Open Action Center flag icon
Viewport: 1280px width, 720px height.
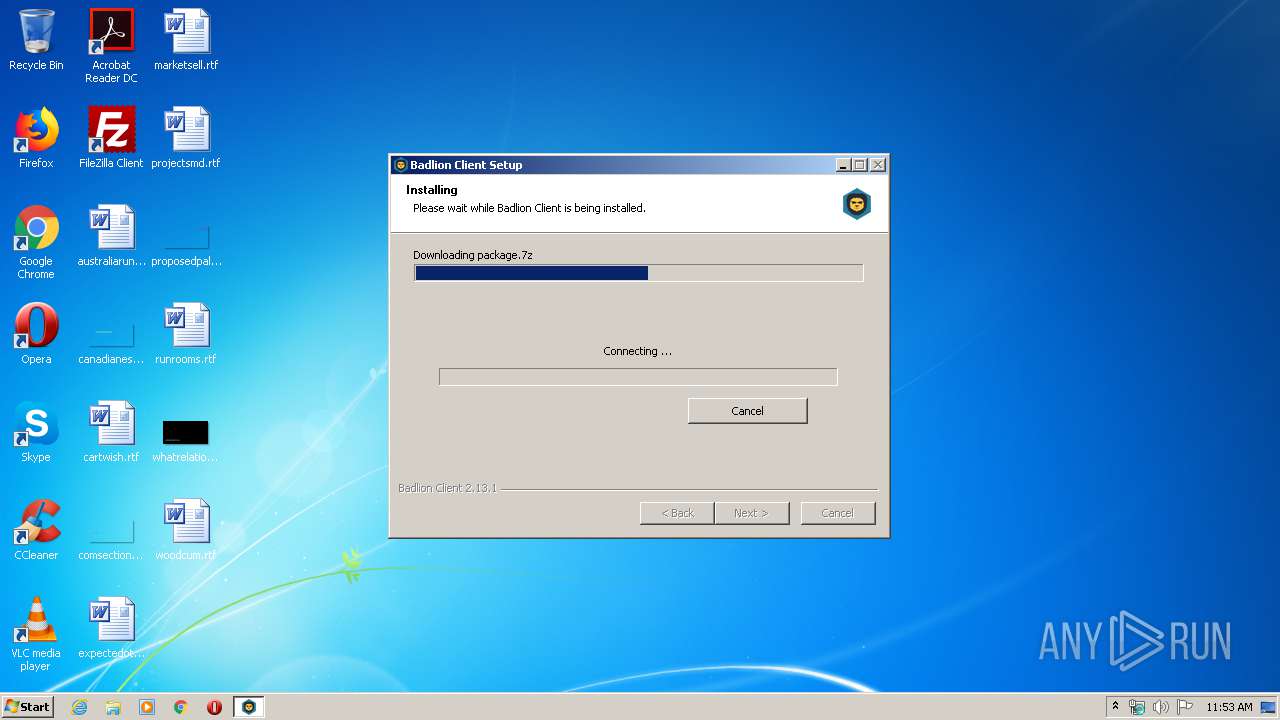coord(1185,707)
